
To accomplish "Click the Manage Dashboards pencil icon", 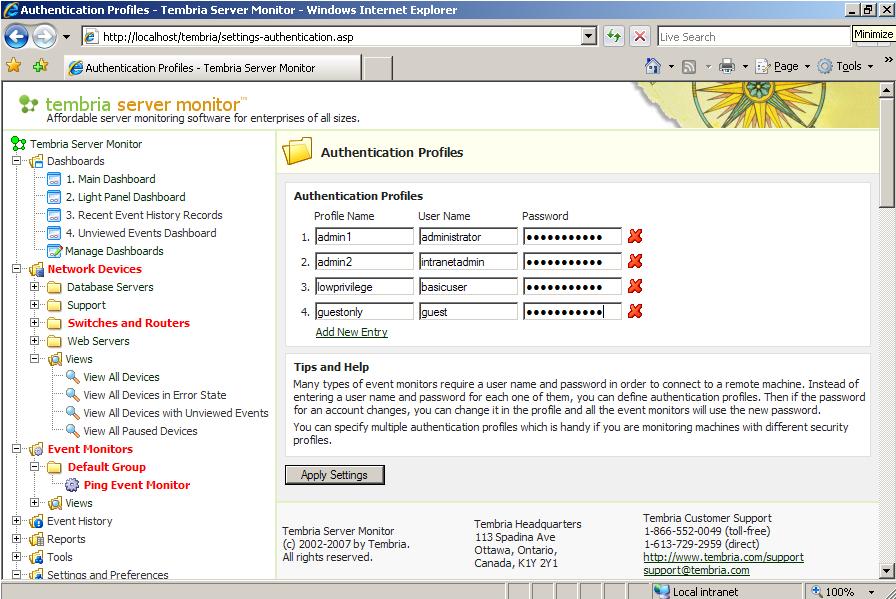I will point(54,251).
